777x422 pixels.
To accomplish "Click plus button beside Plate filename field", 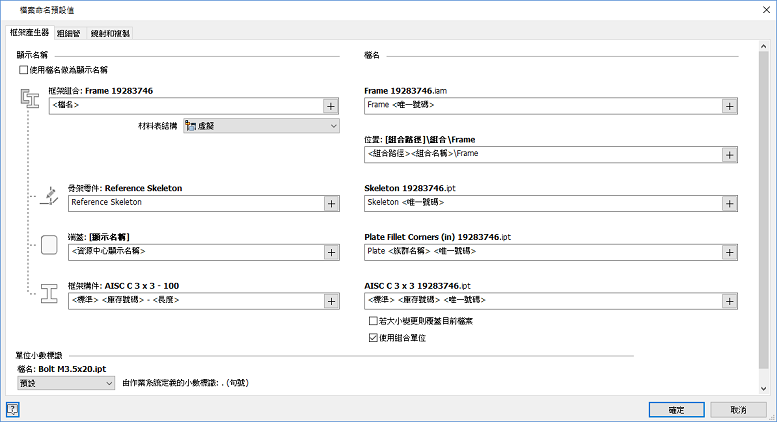I will [x=729, y=252].
